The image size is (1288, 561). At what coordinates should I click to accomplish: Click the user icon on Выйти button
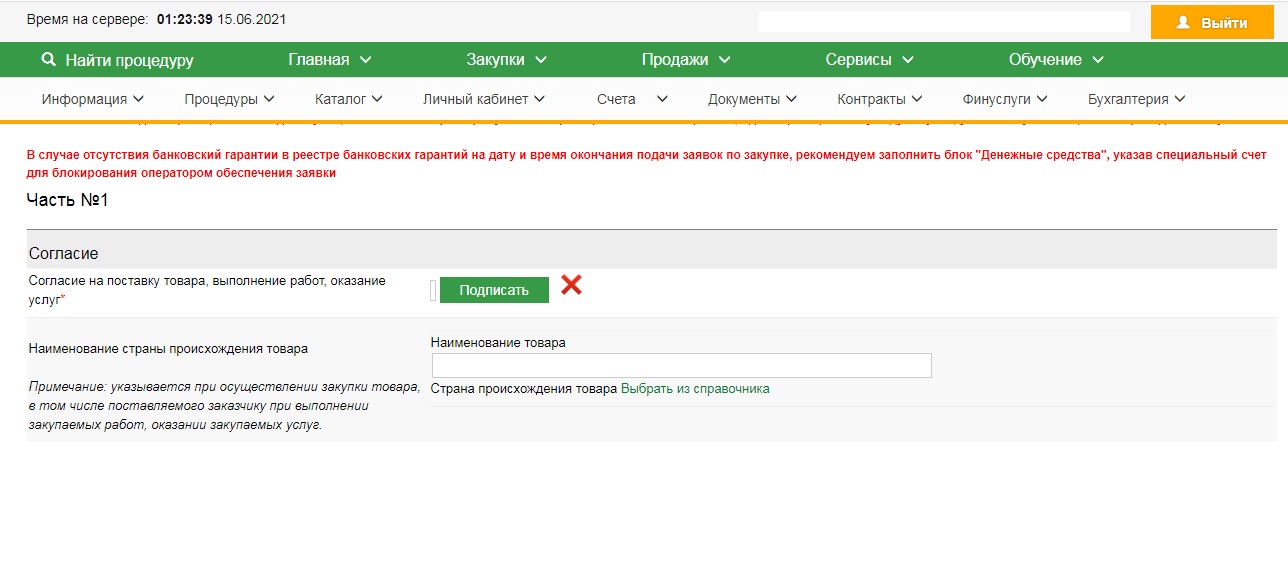pyautogui.click(x=1182, y=22)
